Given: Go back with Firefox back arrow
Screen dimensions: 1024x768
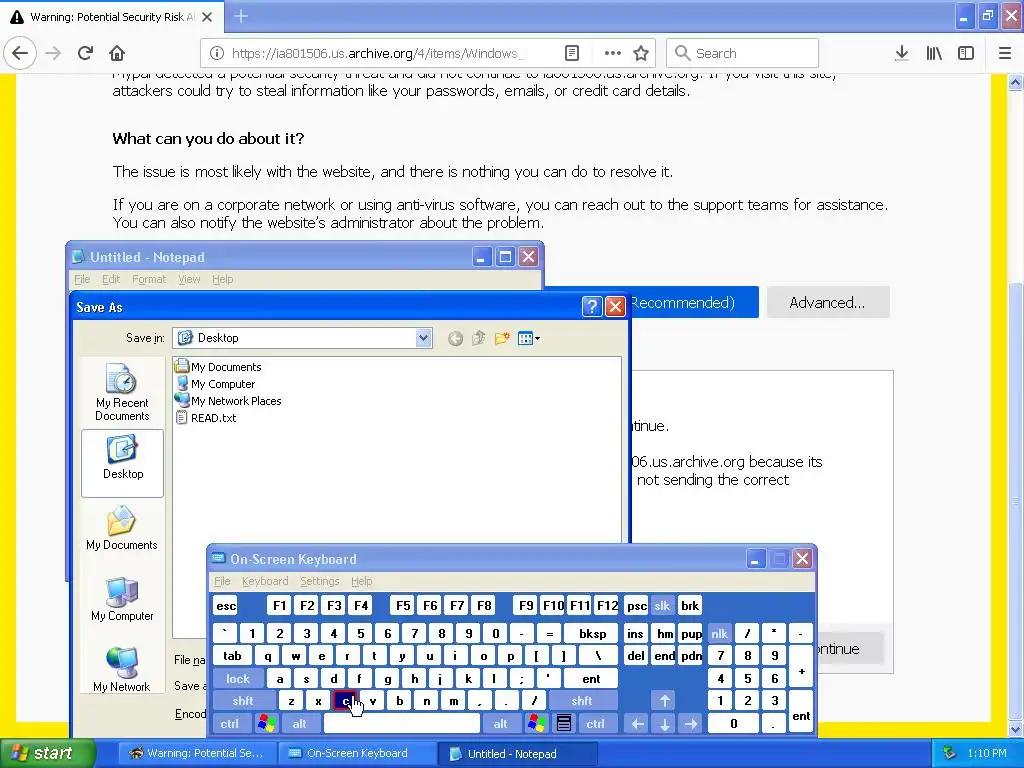Looking at the screenshot, I should click(x=20, y=53).
